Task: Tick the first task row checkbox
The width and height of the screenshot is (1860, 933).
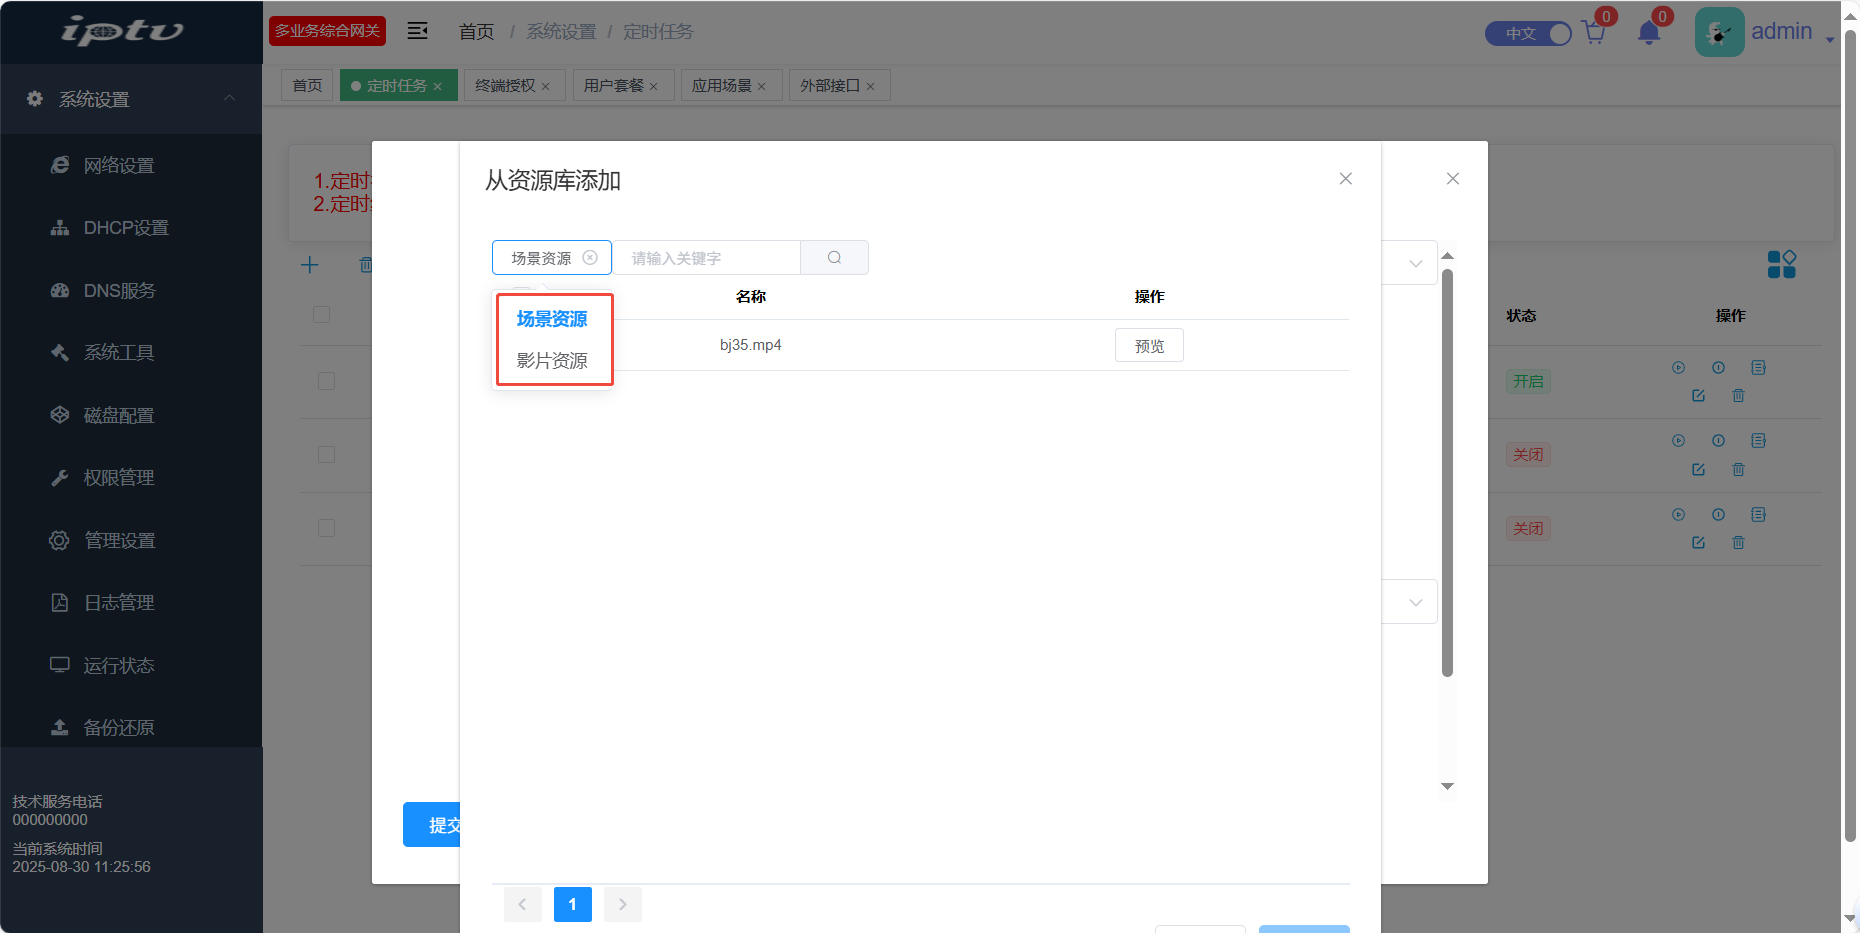Action: coord(326,381)
